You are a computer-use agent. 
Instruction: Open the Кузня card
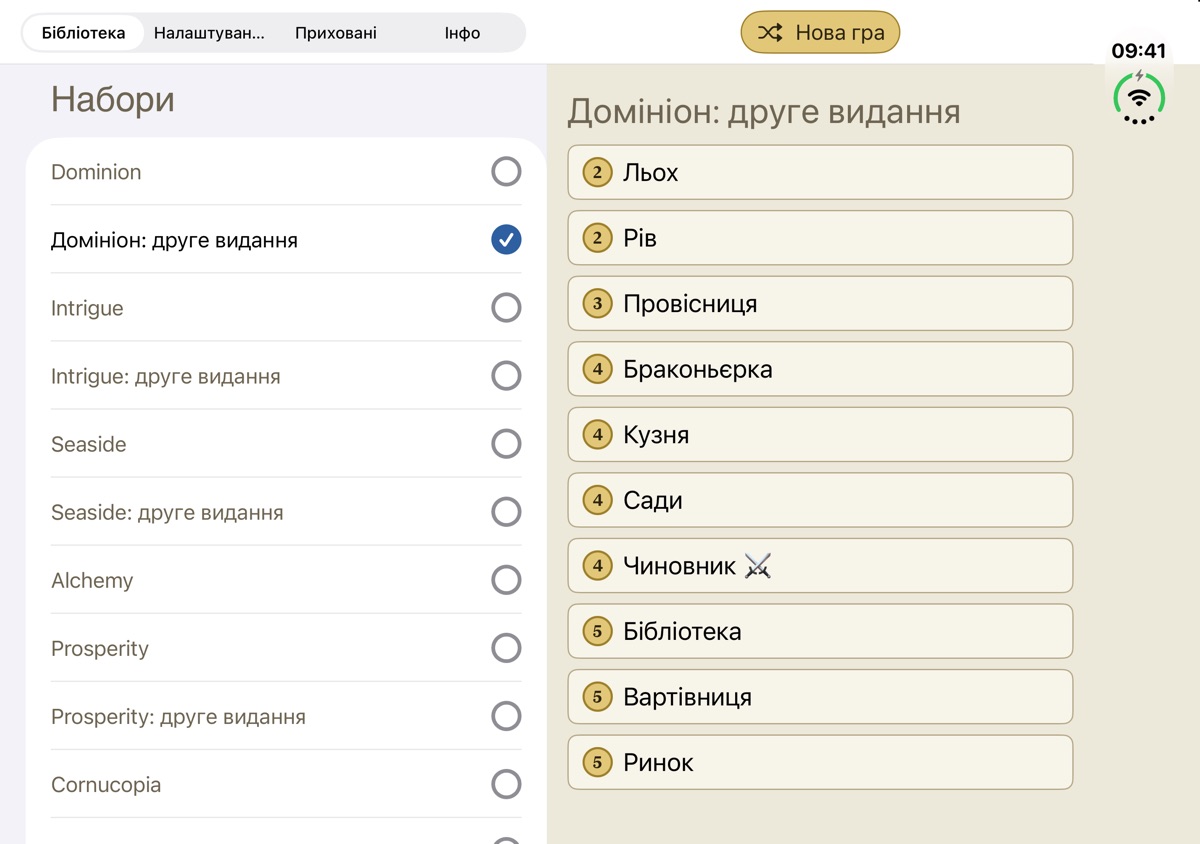point(820,434)
